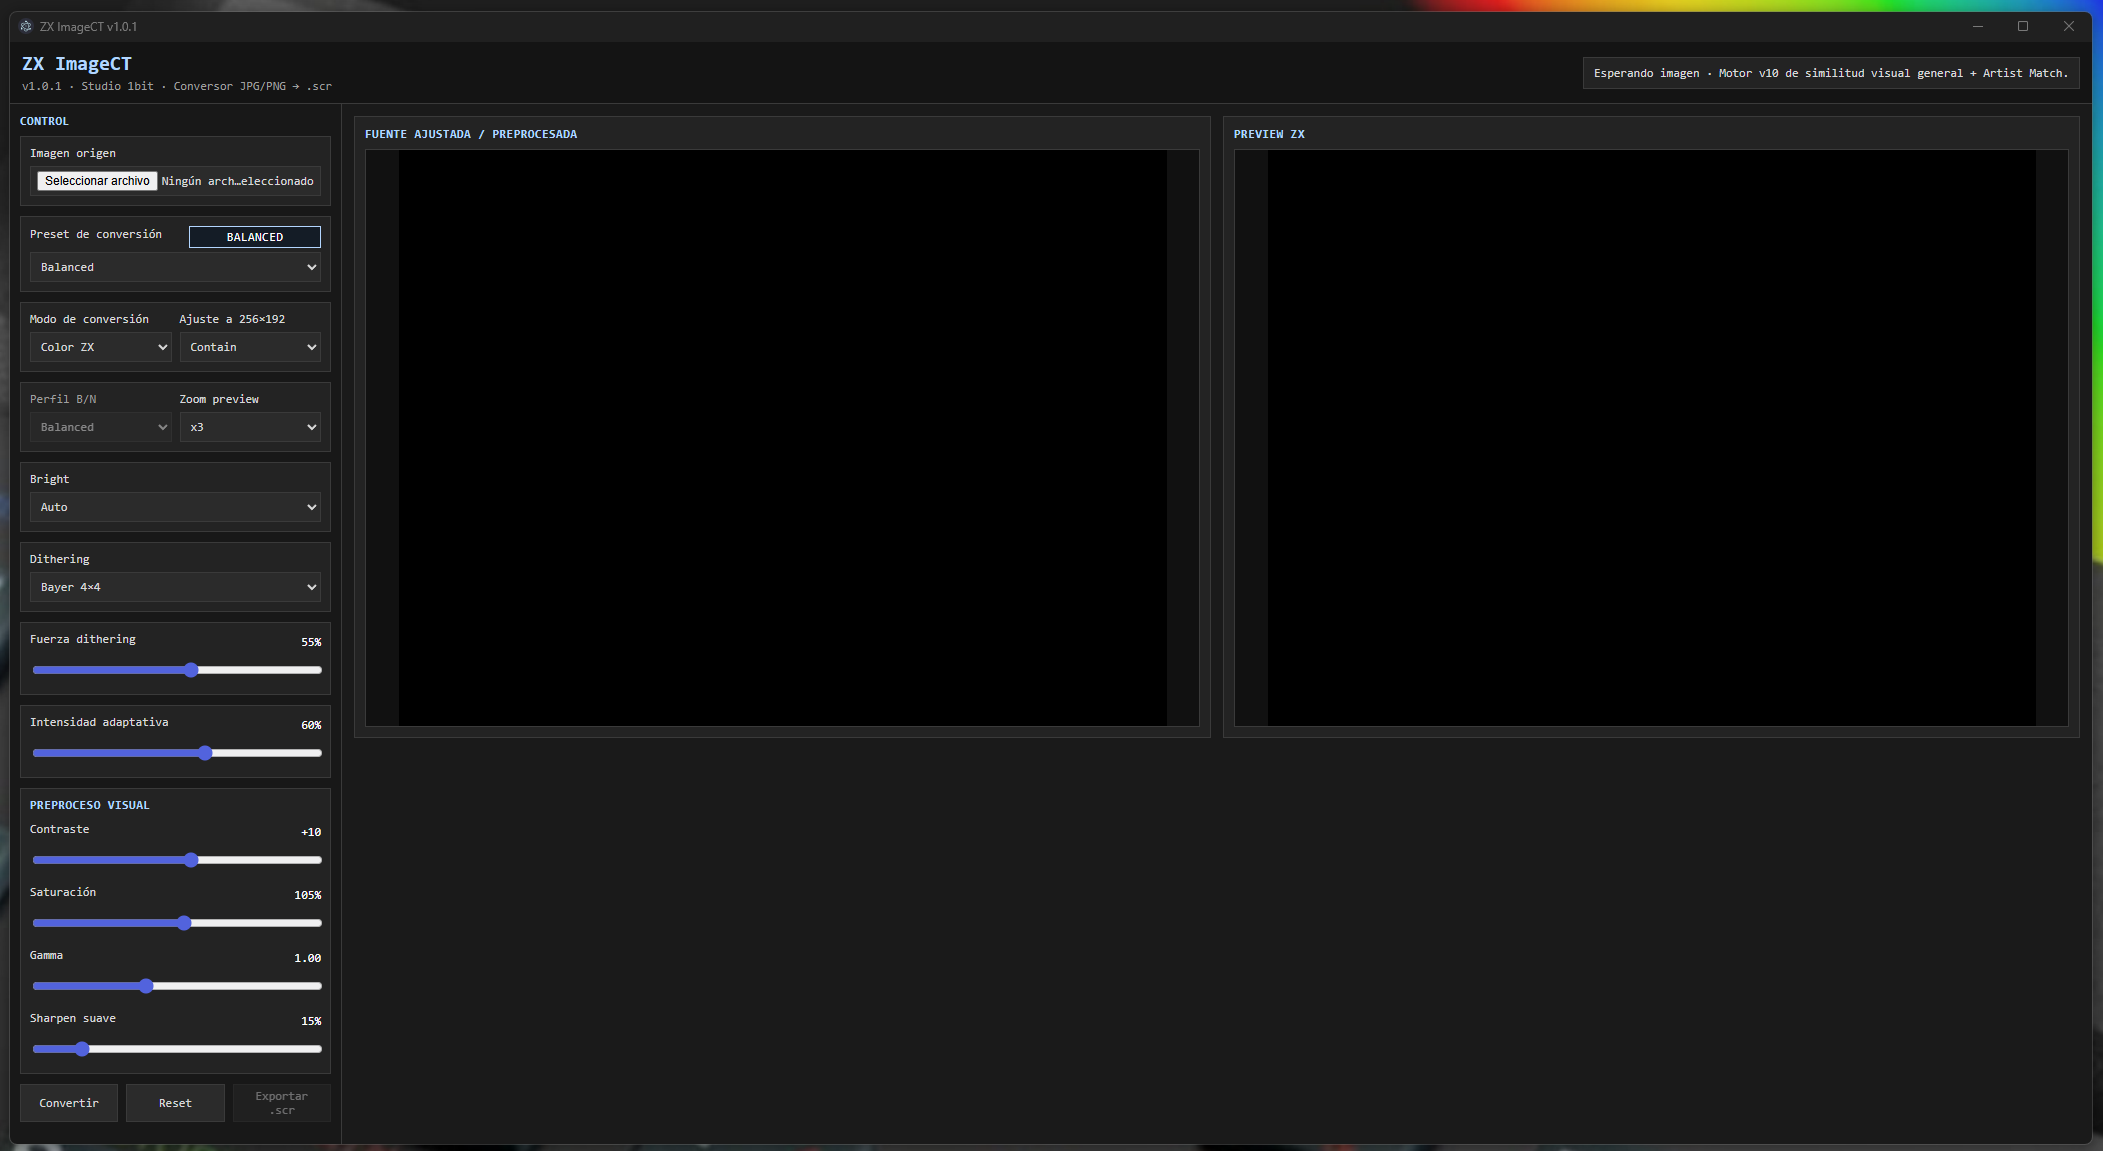The image size is (2103, 1151).
Task: Click the Sharpen suave slider handle
Action: click(x=82, y=1049)
